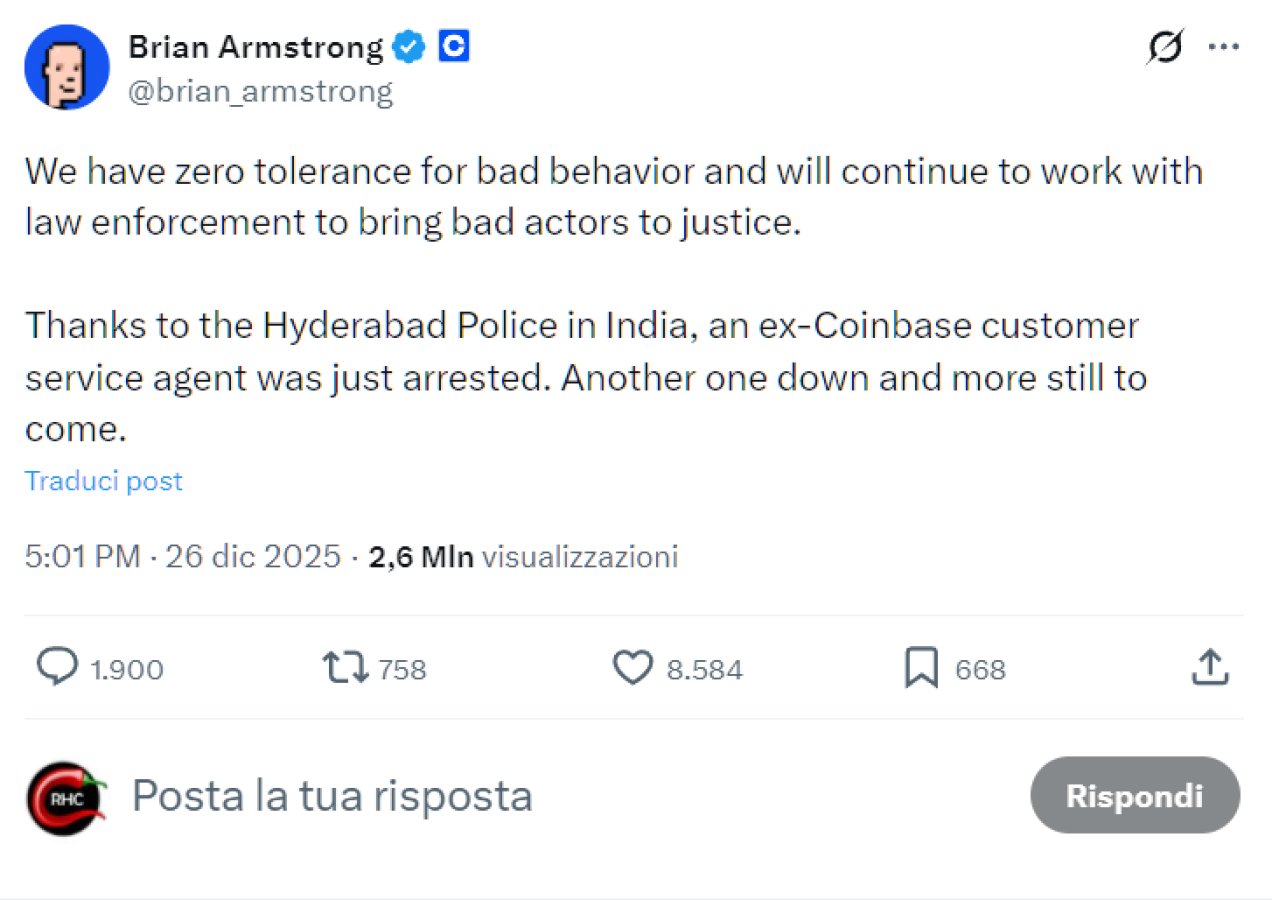Translate the post with Traduci post
This screenshot has width=1272, height=900.
pos(103,481)
